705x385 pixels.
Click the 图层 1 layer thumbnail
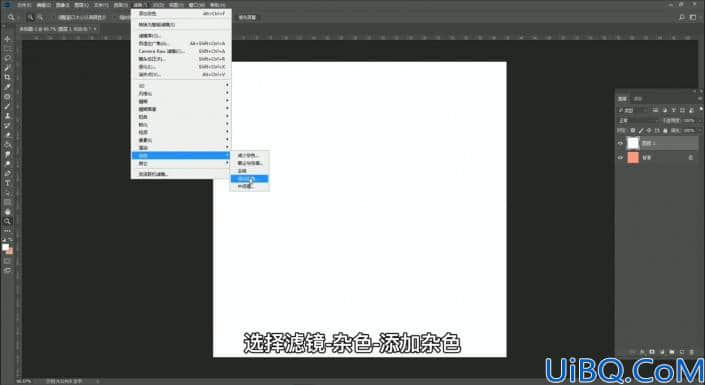(x=633, y=143)
